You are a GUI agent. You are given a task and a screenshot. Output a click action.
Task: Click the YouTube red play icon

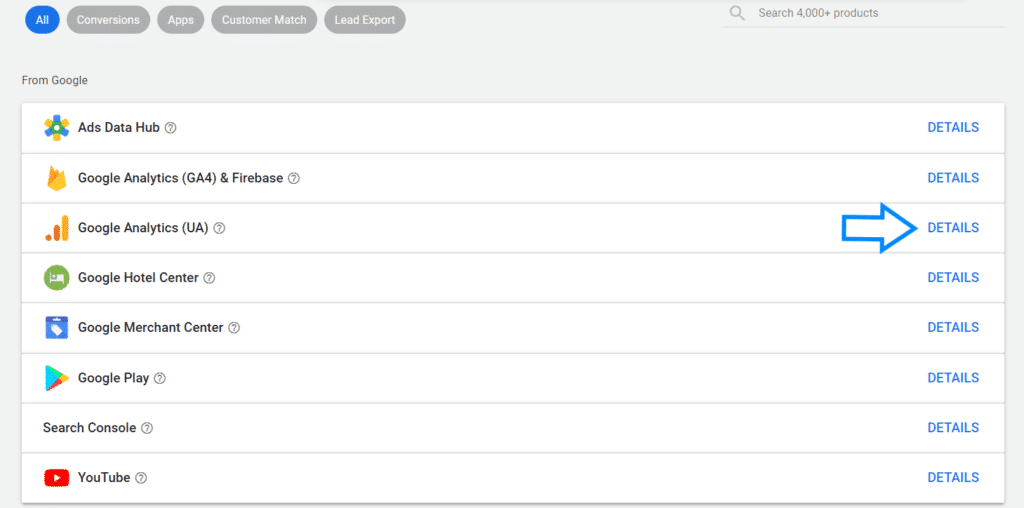pyautogui.click(x=57, y=478)
